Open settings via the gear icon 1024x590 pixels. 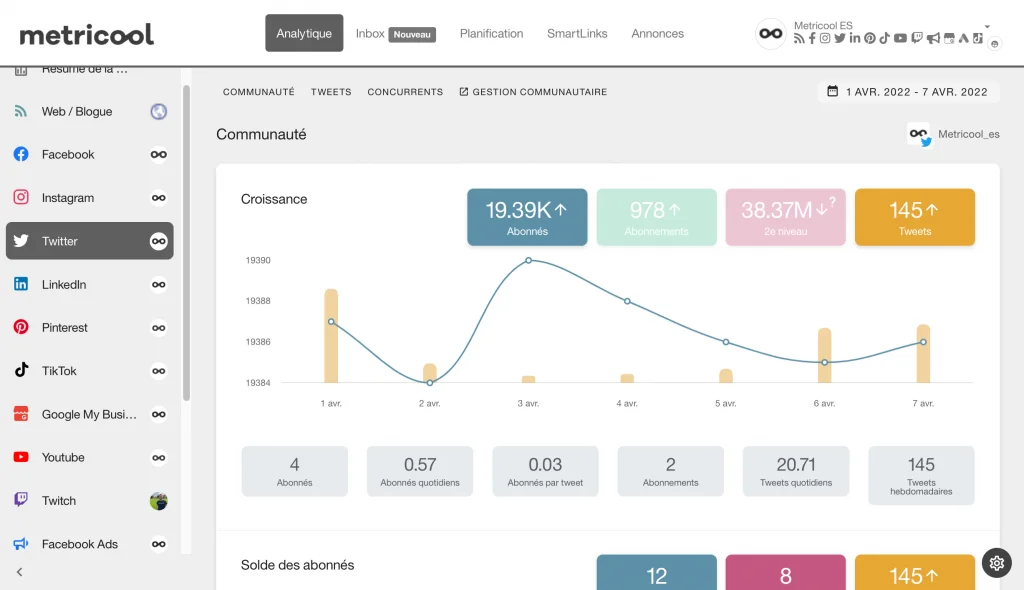996,563
